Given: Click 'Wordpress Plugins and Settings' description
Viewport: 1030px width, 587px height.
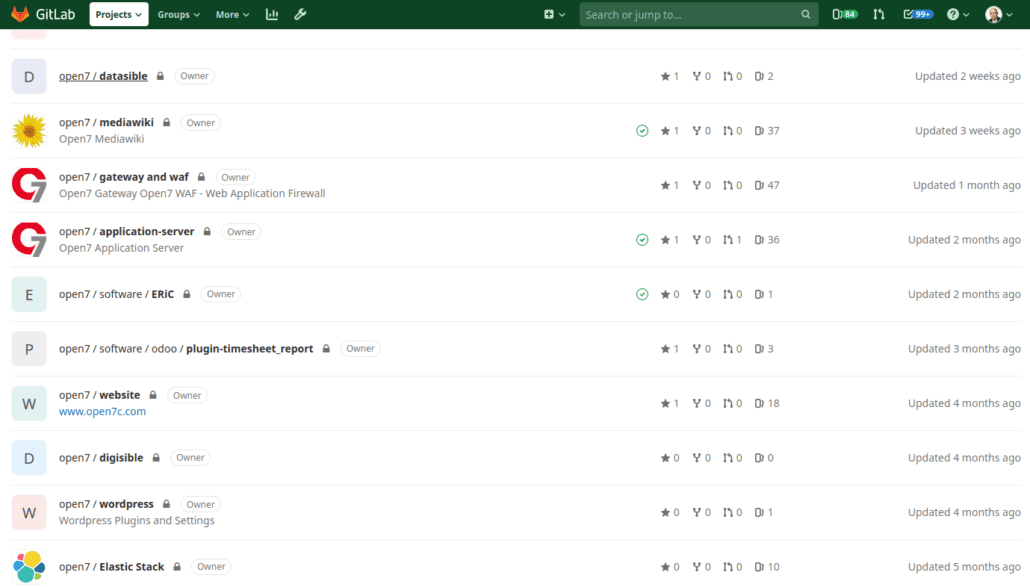Looking at the screenshot, I should tap(137, 520).
